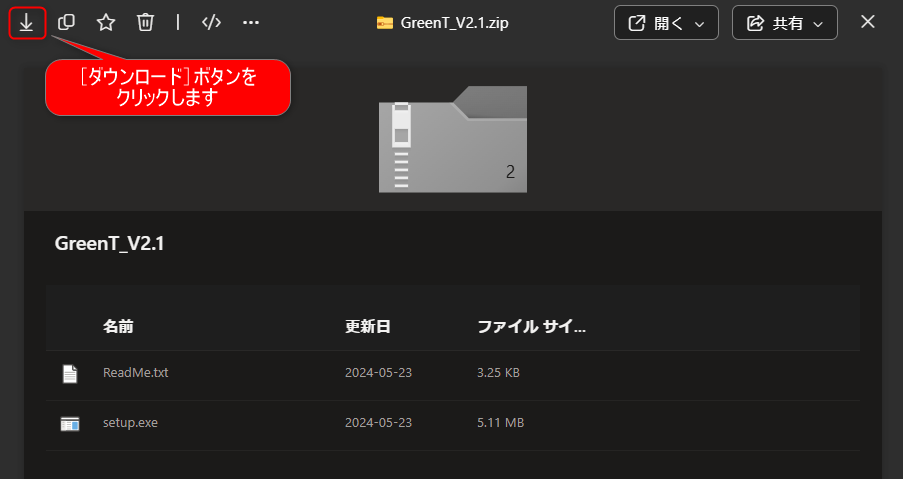The image size is (903, 479).
Task: Sort the list by the 更新日 column header
Action: pyautogui.click(x=367, y=327)
